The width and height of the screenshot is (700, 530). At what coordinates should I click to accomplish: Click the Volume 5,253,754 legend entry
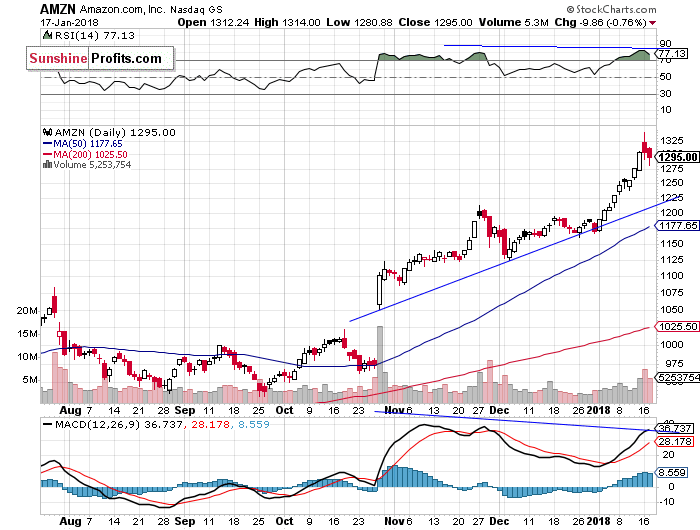tap(92, 165)
